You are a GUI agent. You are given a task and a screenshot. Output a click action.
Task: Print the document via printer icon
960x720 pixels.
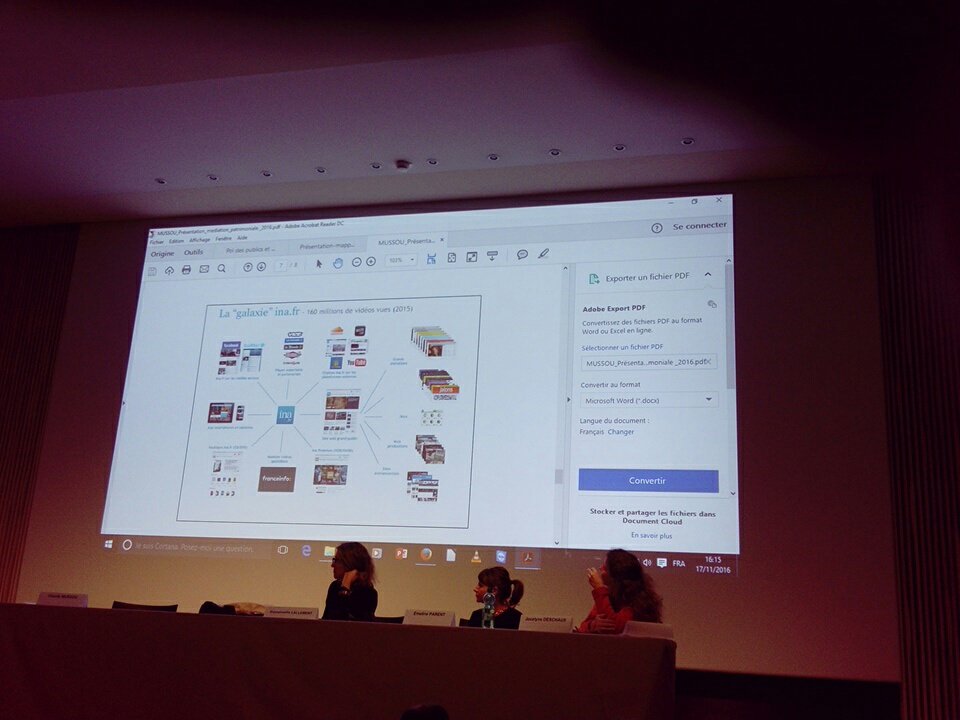[186, 270]
